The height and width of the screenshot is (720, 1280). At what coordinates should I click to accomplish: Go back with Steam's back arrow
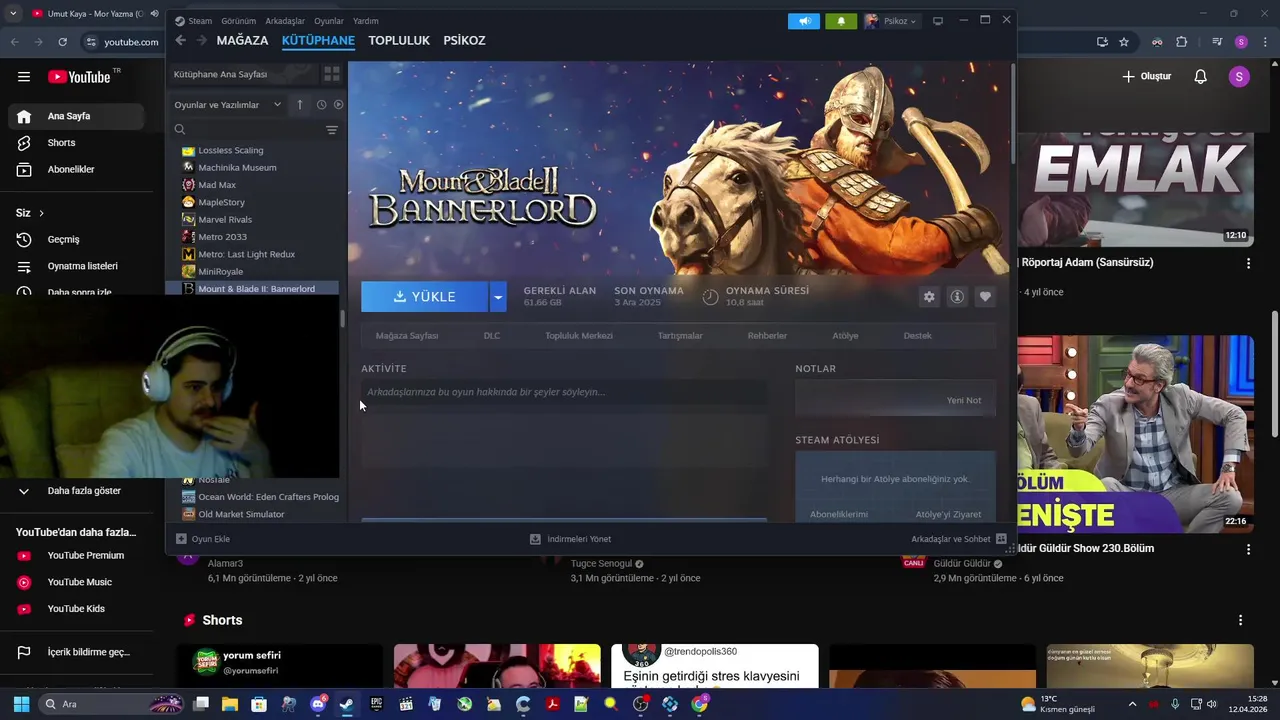point(180,40)
